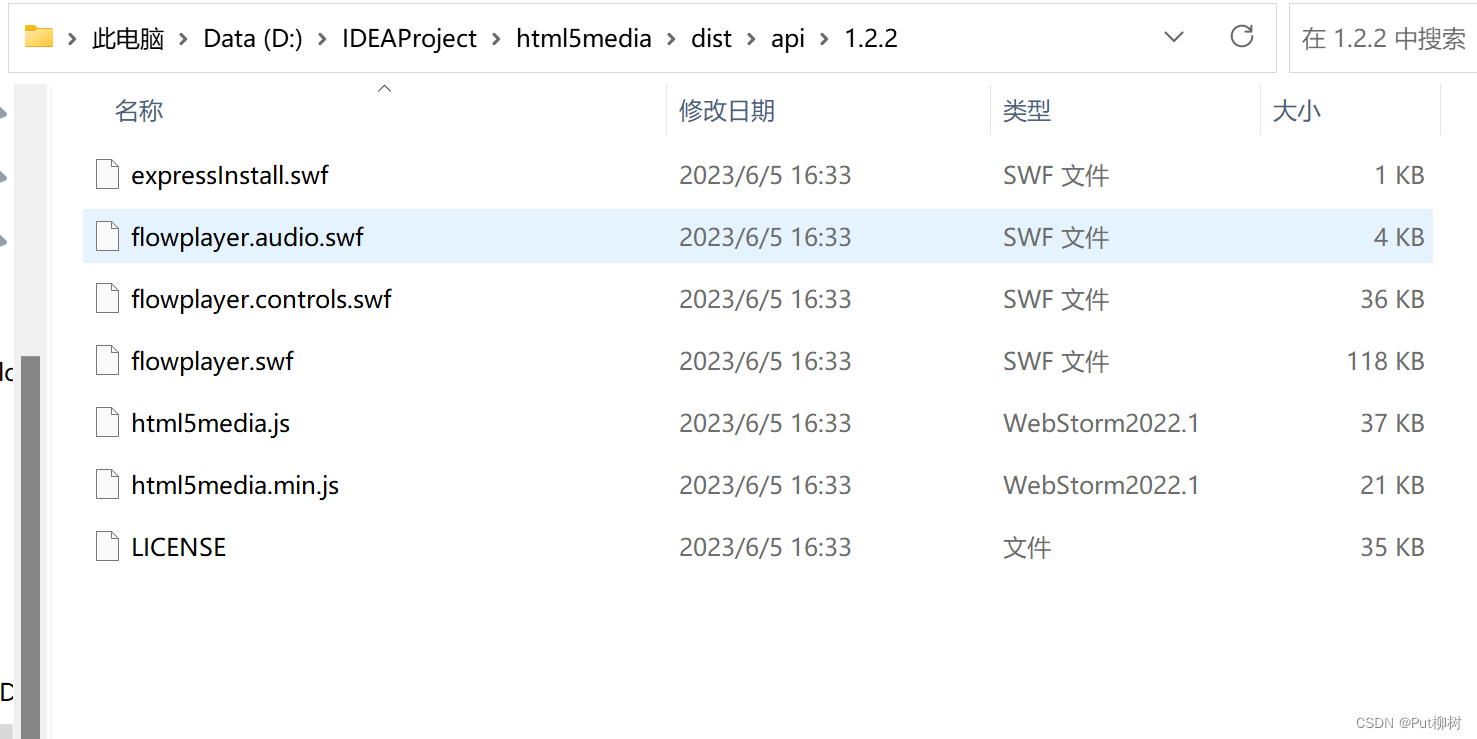Click the folder icon in the address bar
Screen dimensions: 1477x739
coord(39,37)
